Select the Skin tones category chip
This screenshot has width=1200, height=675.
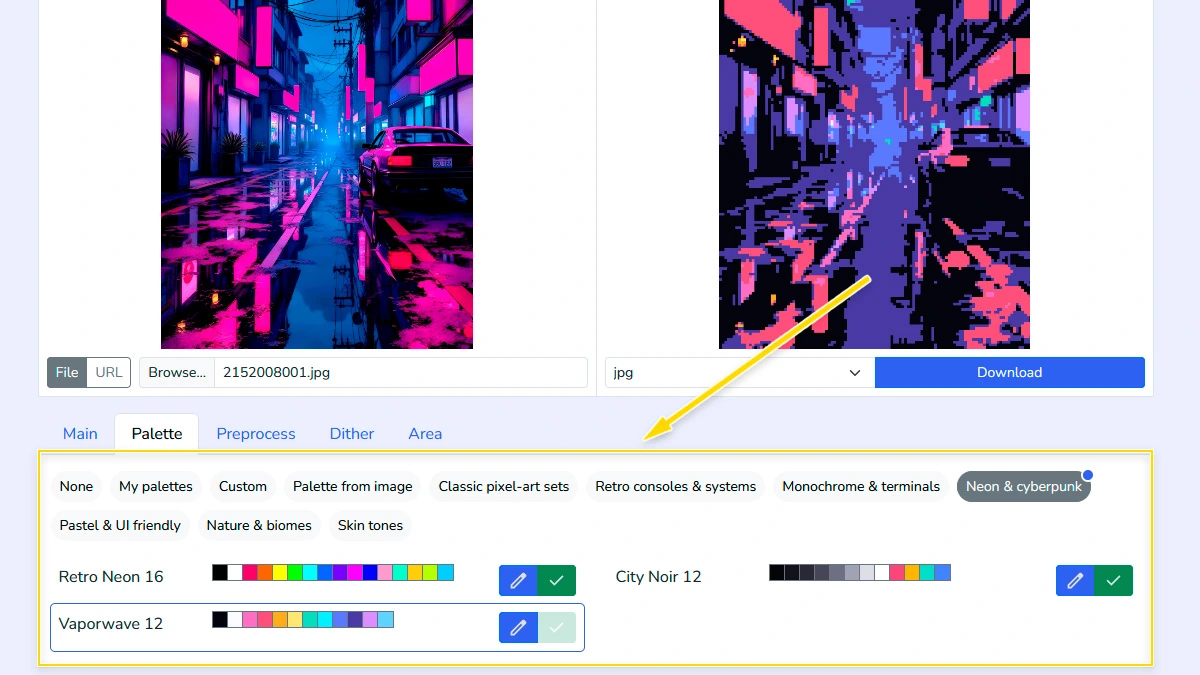point(370,525)
